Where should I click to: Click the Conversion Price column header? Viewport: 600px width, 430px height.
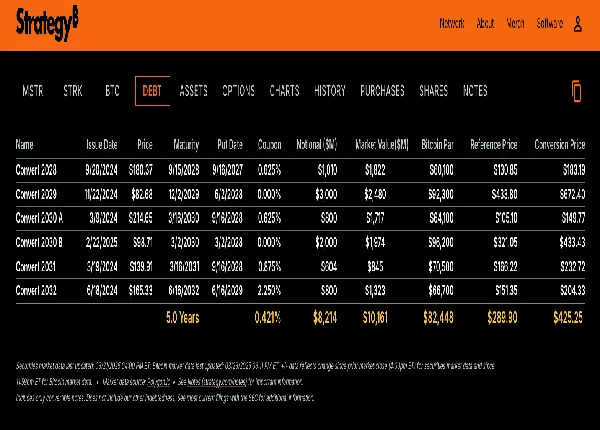click(560, 145)
